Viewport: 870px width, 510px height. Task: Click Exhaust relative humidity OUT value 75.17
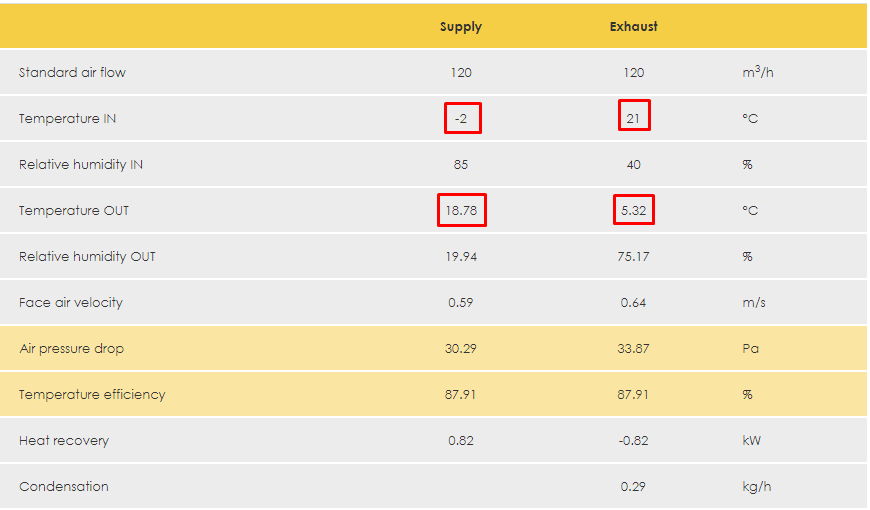click(634, 257)
